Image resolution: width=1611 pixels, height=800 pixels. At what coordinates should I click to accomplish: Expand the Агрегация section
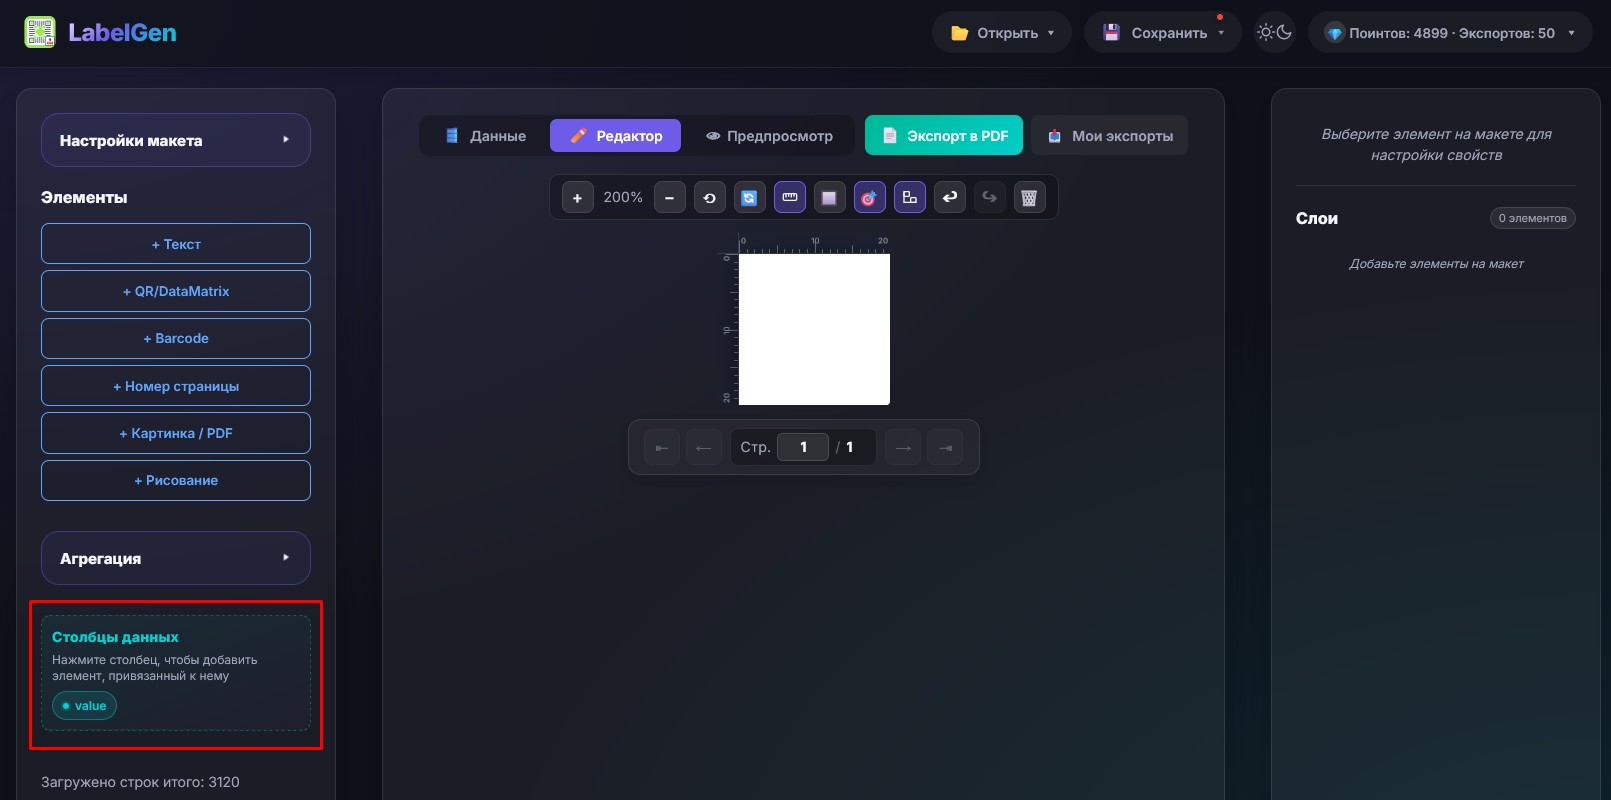pyautogui.click(x=176, y=558)
